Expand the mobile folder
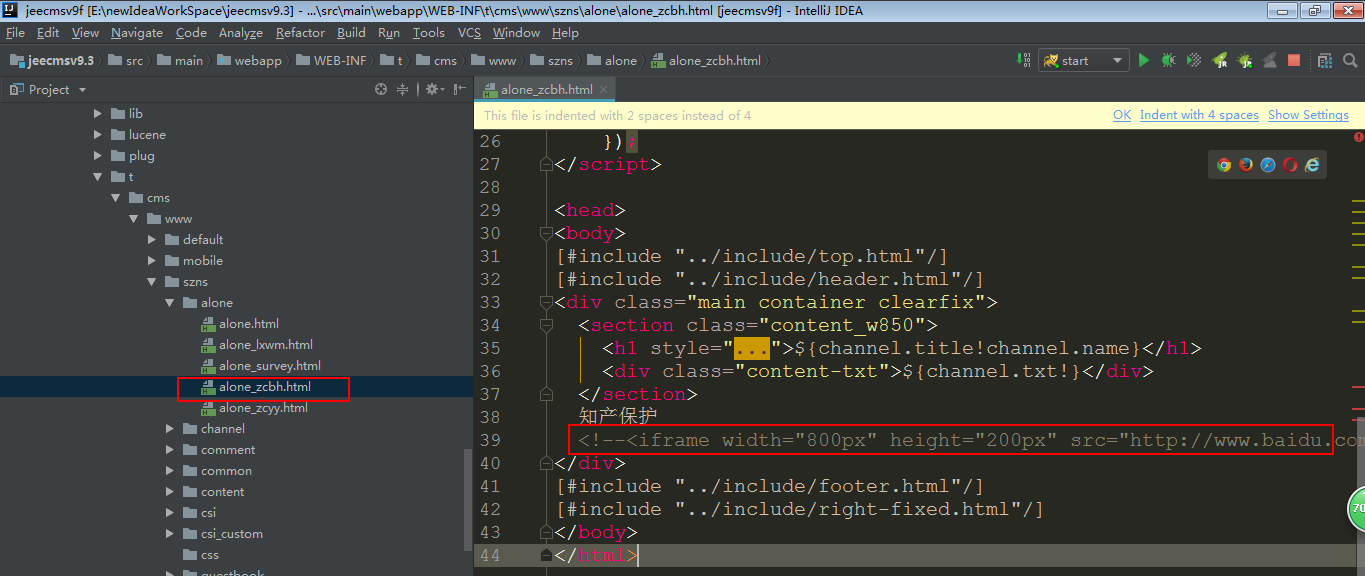This screenshot has width=1365, height=576. coord(152,261)
